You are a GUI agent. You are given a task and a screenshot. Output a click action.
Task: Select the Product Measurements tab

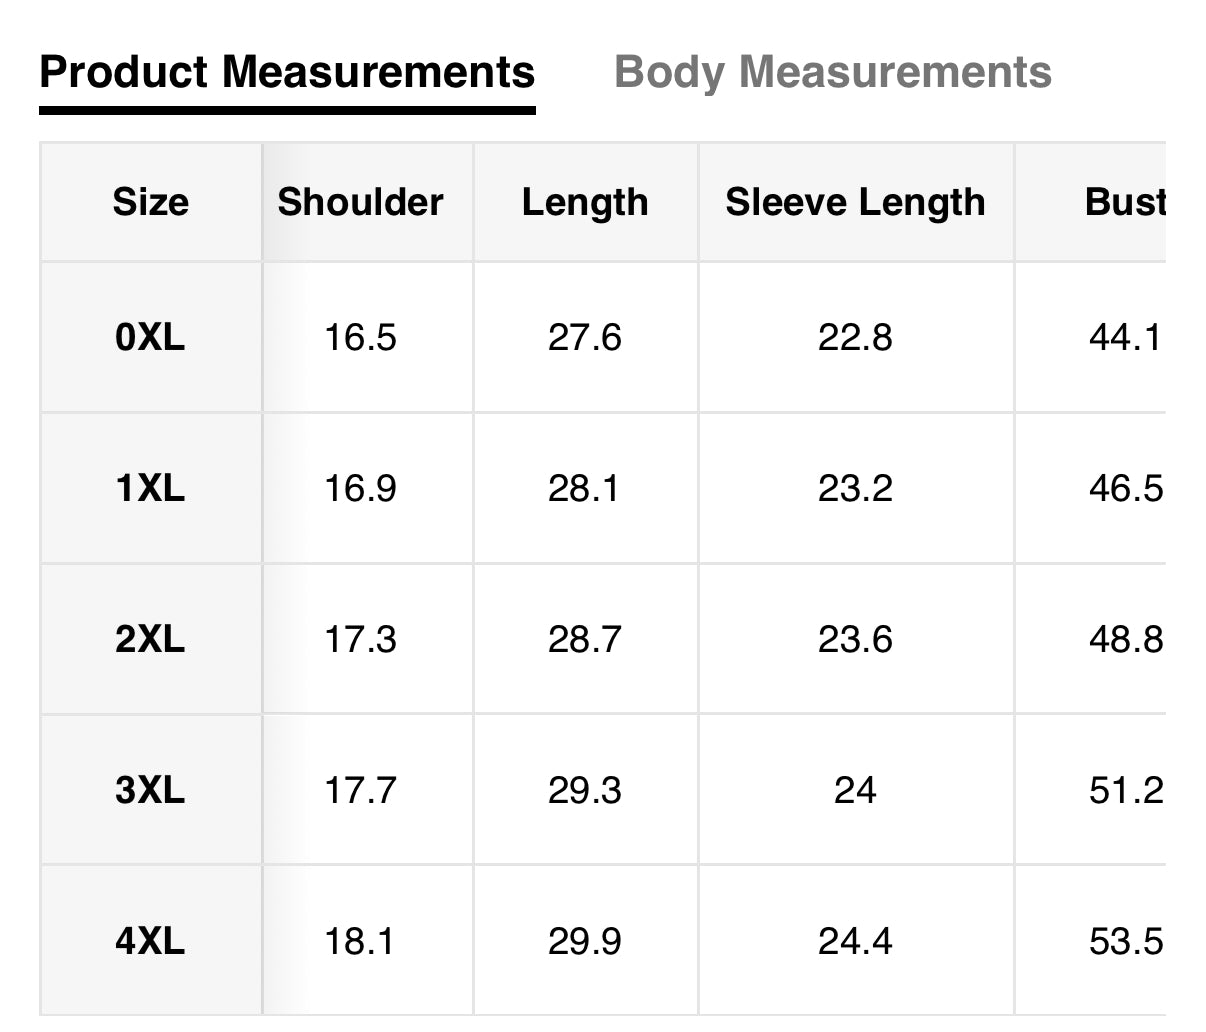pyautogui.click(x=287, y=73)
